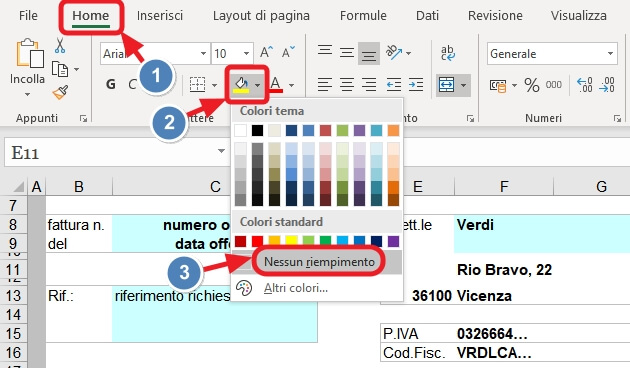Expand the borders dropdown arrow
Screen dimensions: 630x368
(x=215, y=85)
